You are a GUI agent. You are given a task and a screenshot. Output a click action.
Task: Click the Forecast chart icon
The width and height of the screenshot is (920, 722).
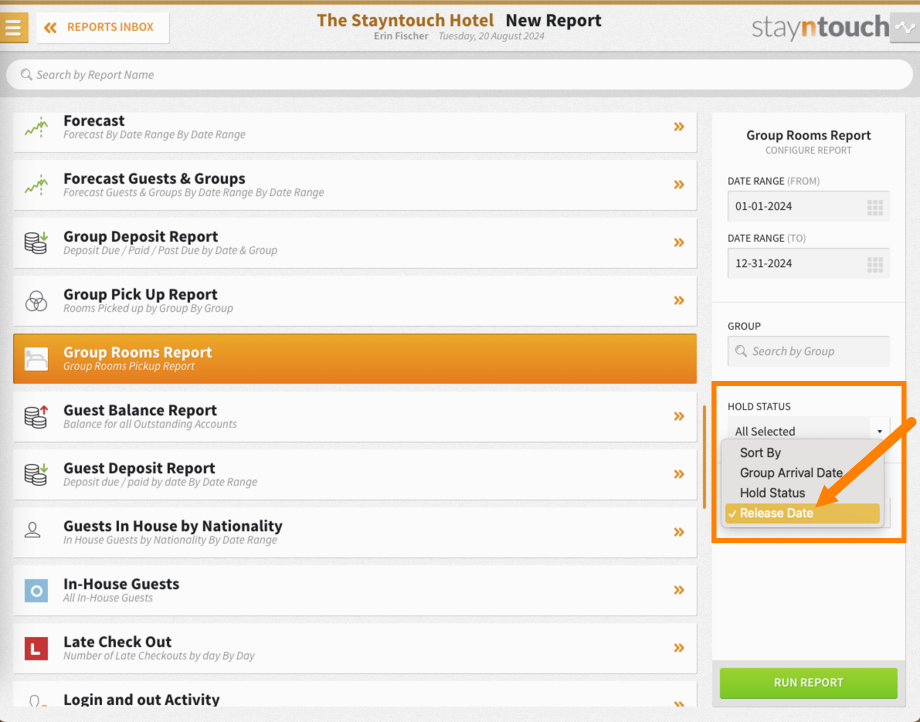(x=36, y=127)
